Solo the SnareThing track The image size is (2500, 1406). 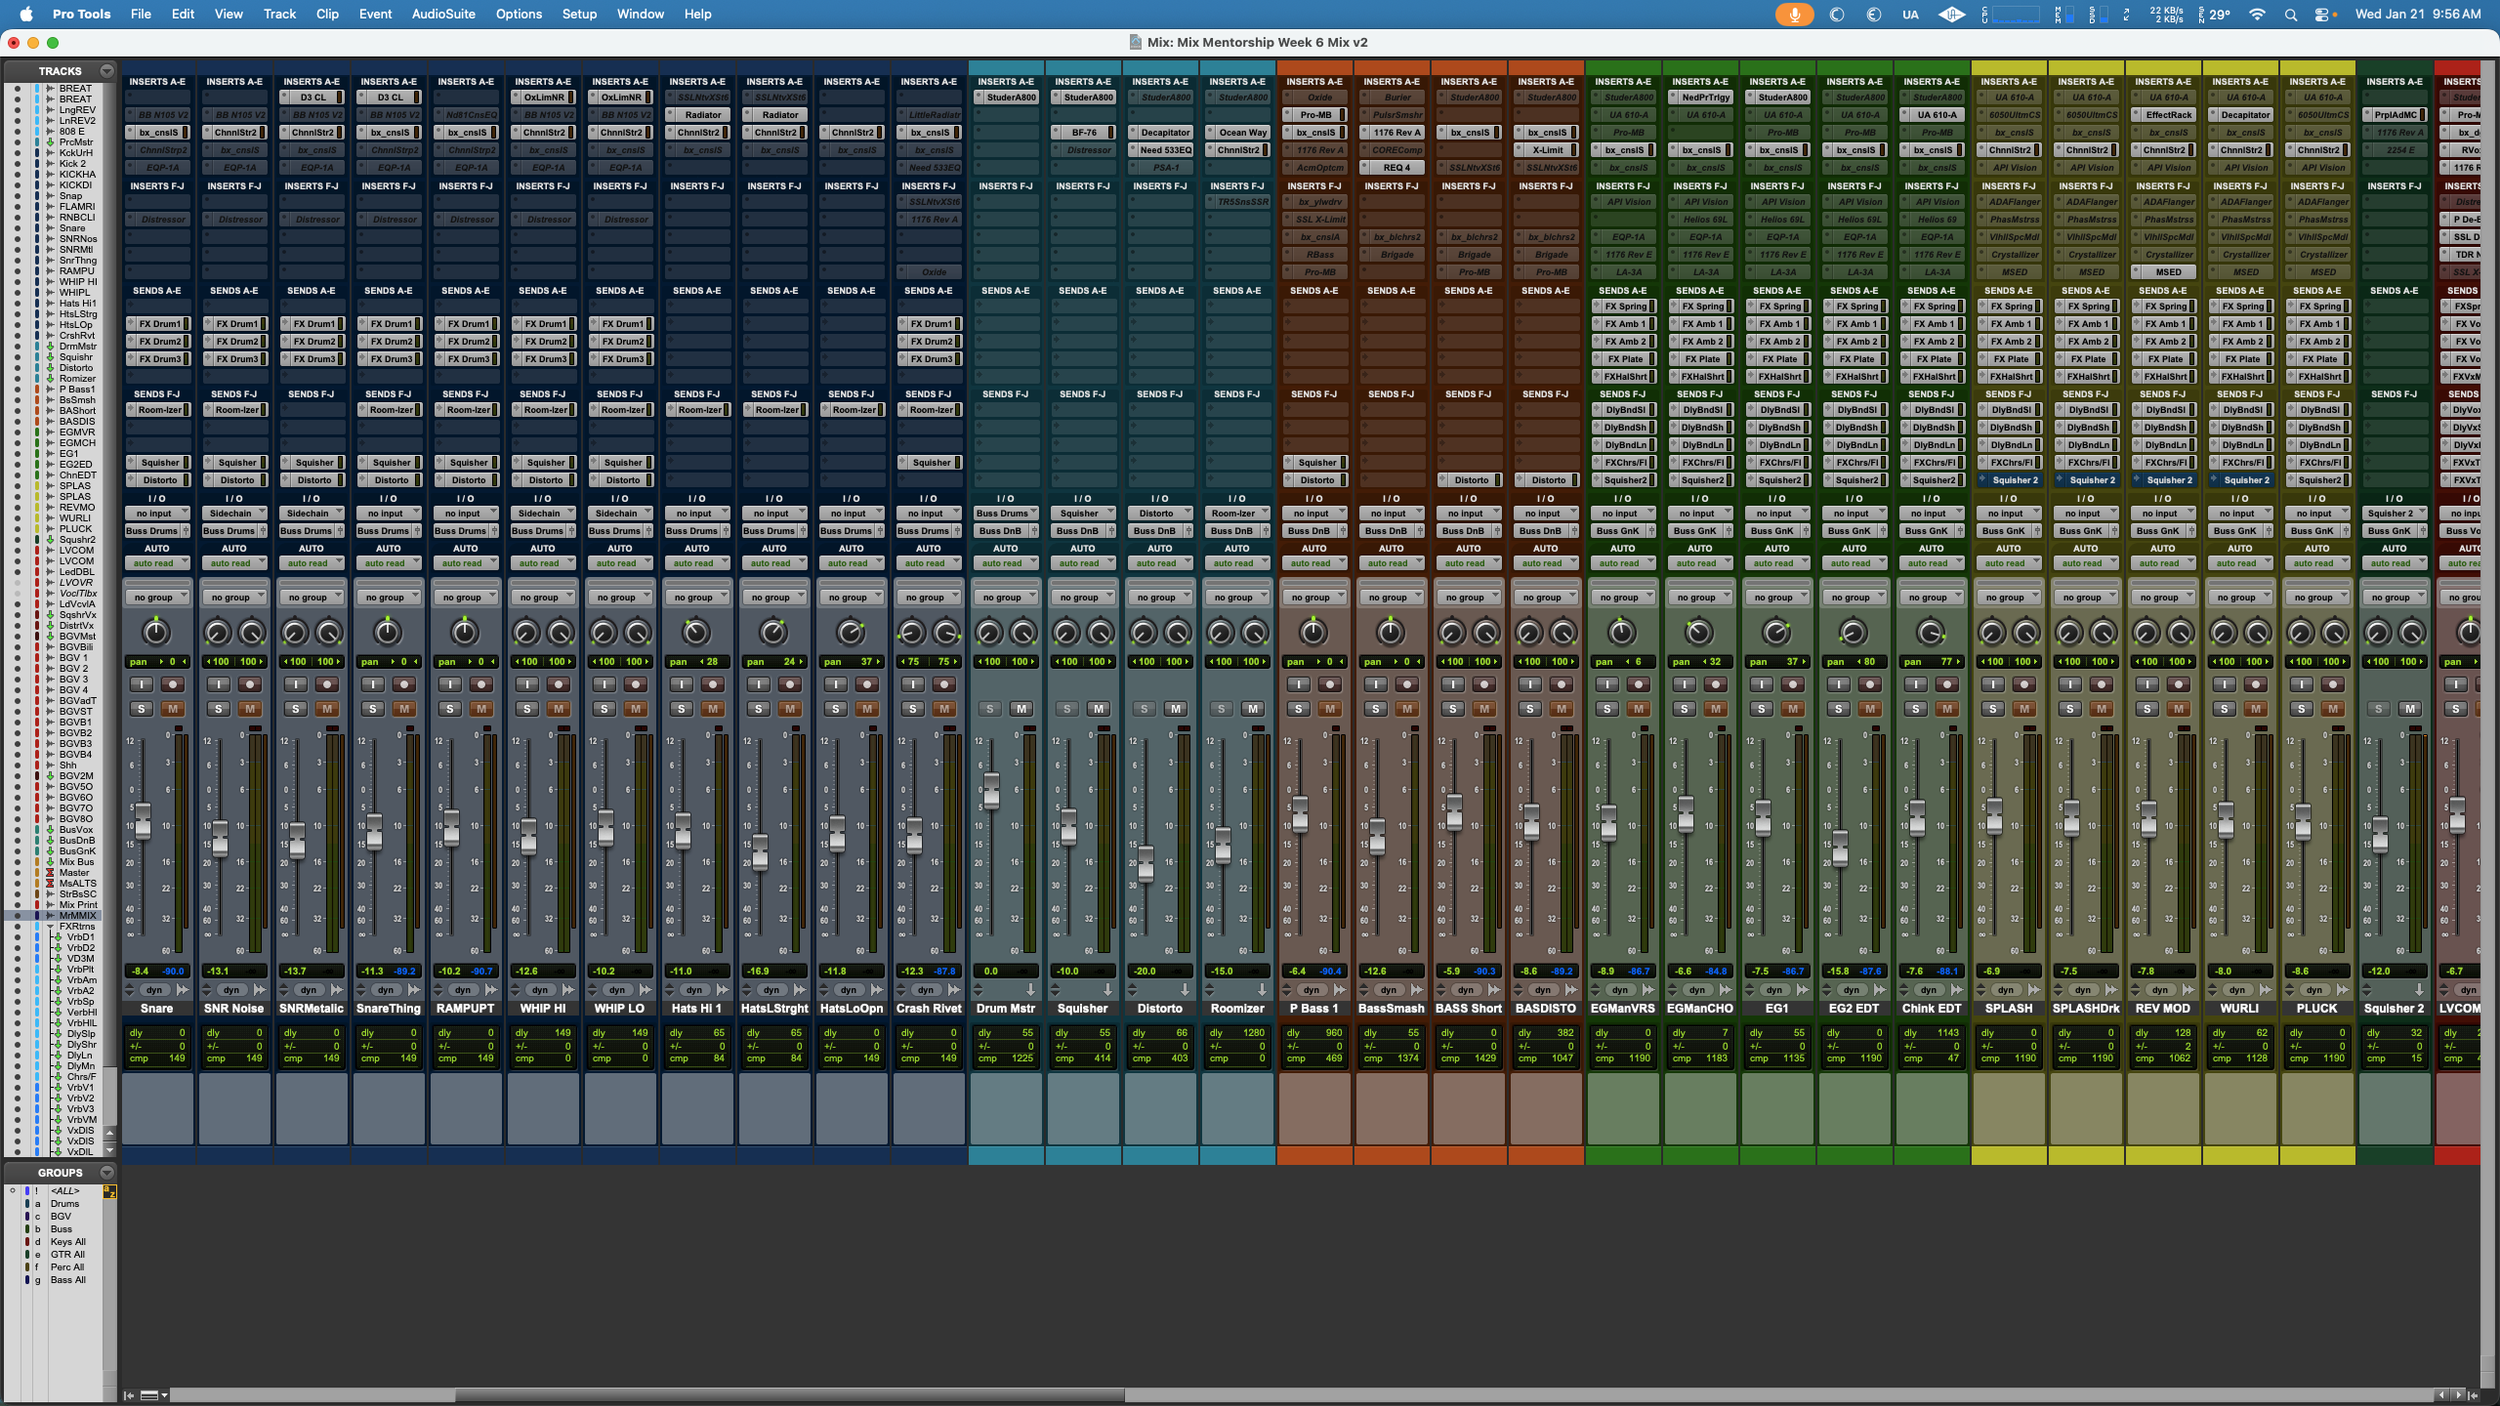[373, 709]
